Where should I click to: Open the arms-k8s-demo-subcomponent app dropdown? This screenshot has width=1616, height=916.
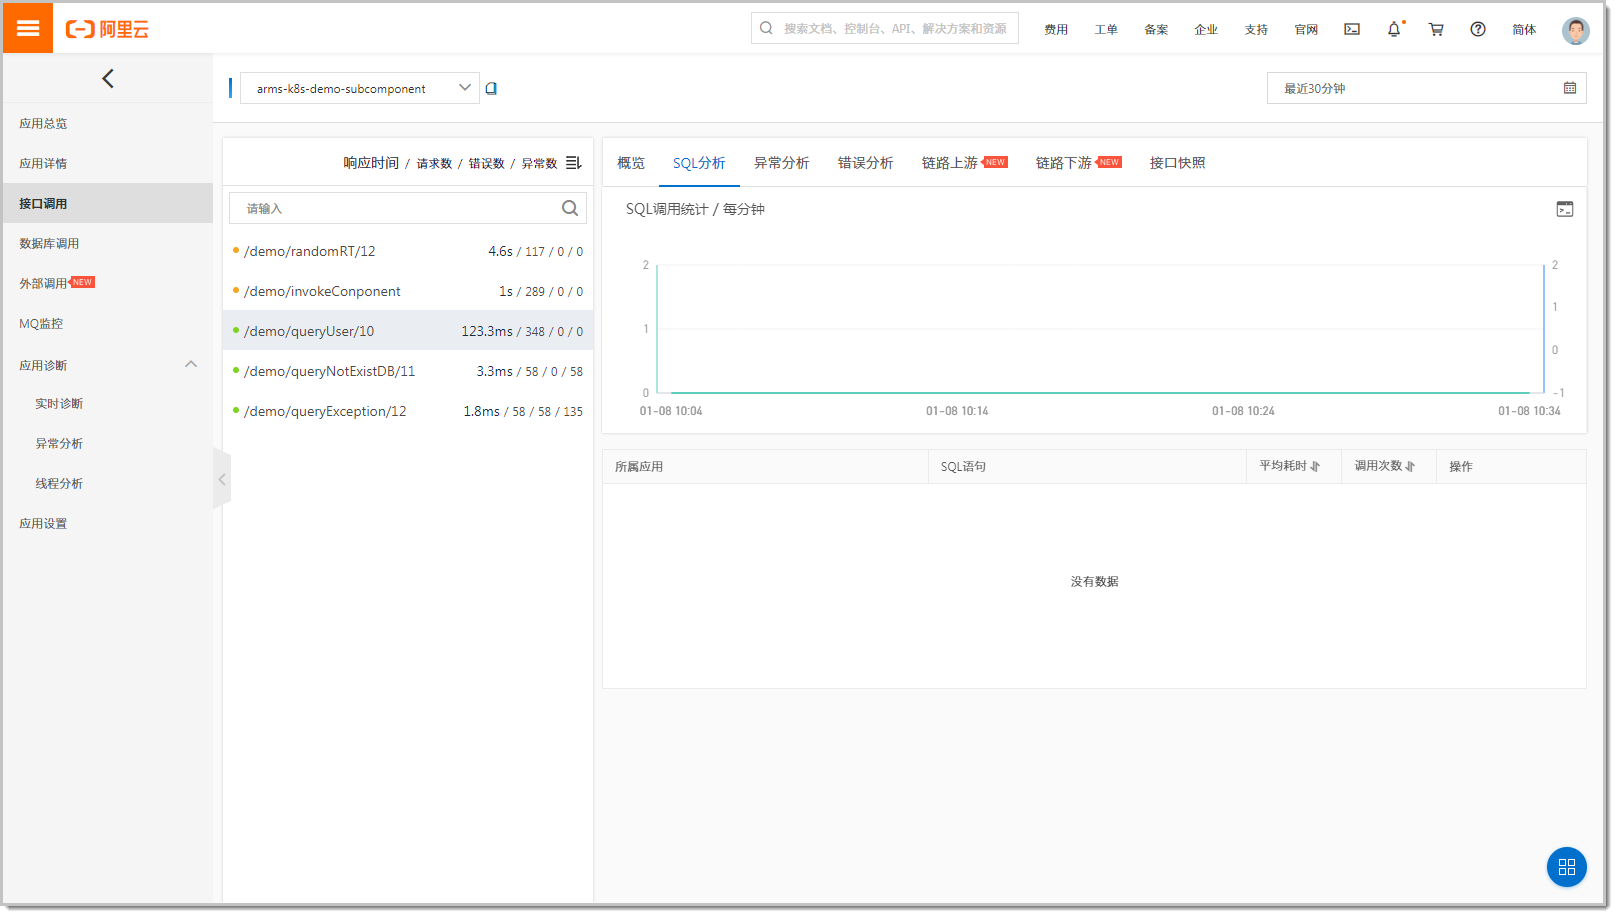359,88
